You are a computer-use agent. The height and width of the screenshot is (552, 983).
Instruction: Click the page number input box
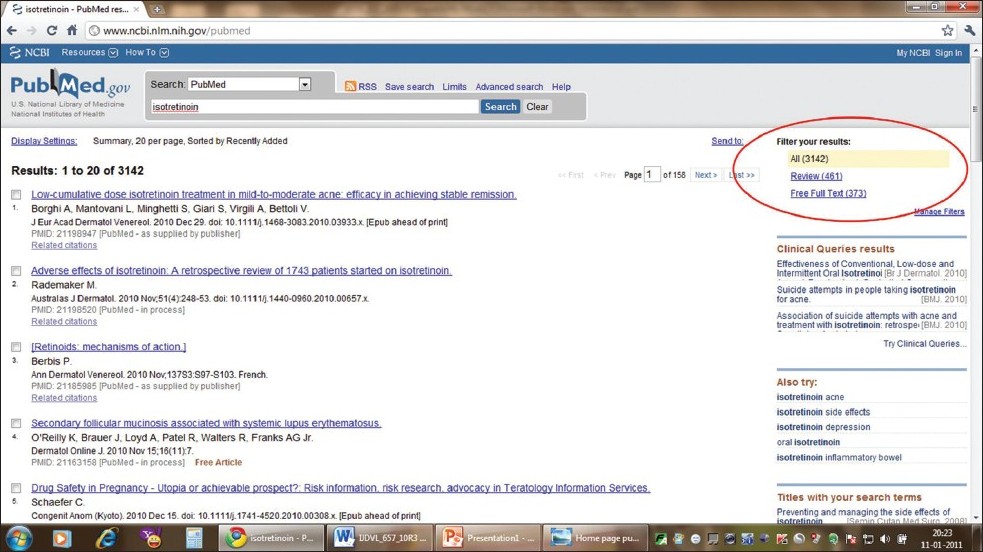pos(652,174)
